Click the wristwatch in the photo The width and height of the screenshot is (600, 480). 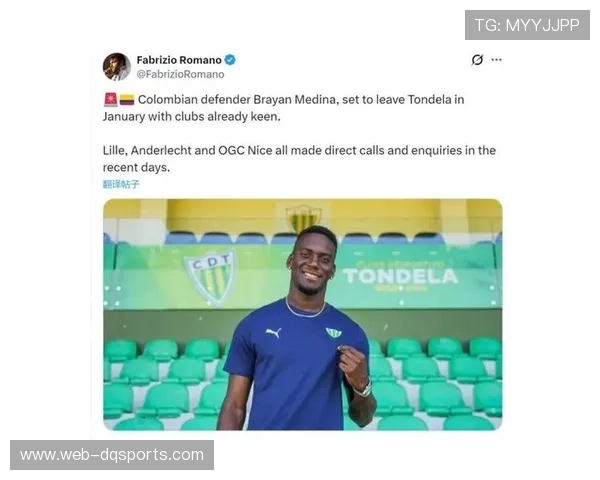(x=364, y=389)
